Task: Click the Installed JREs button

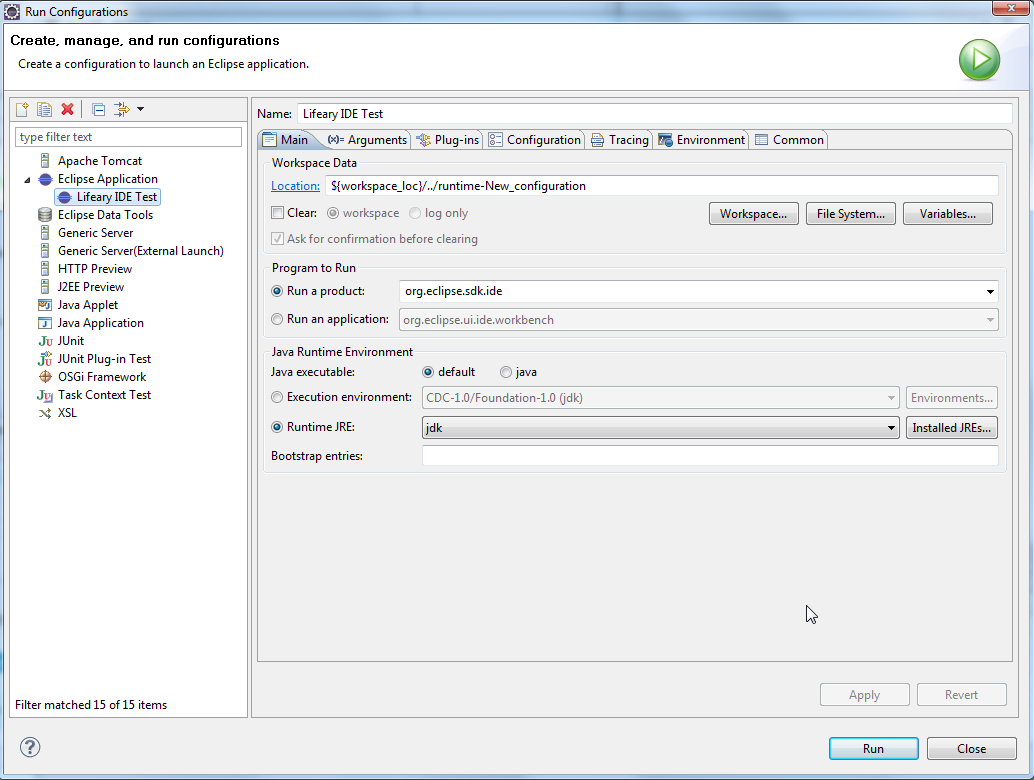Action: point(951,428)
